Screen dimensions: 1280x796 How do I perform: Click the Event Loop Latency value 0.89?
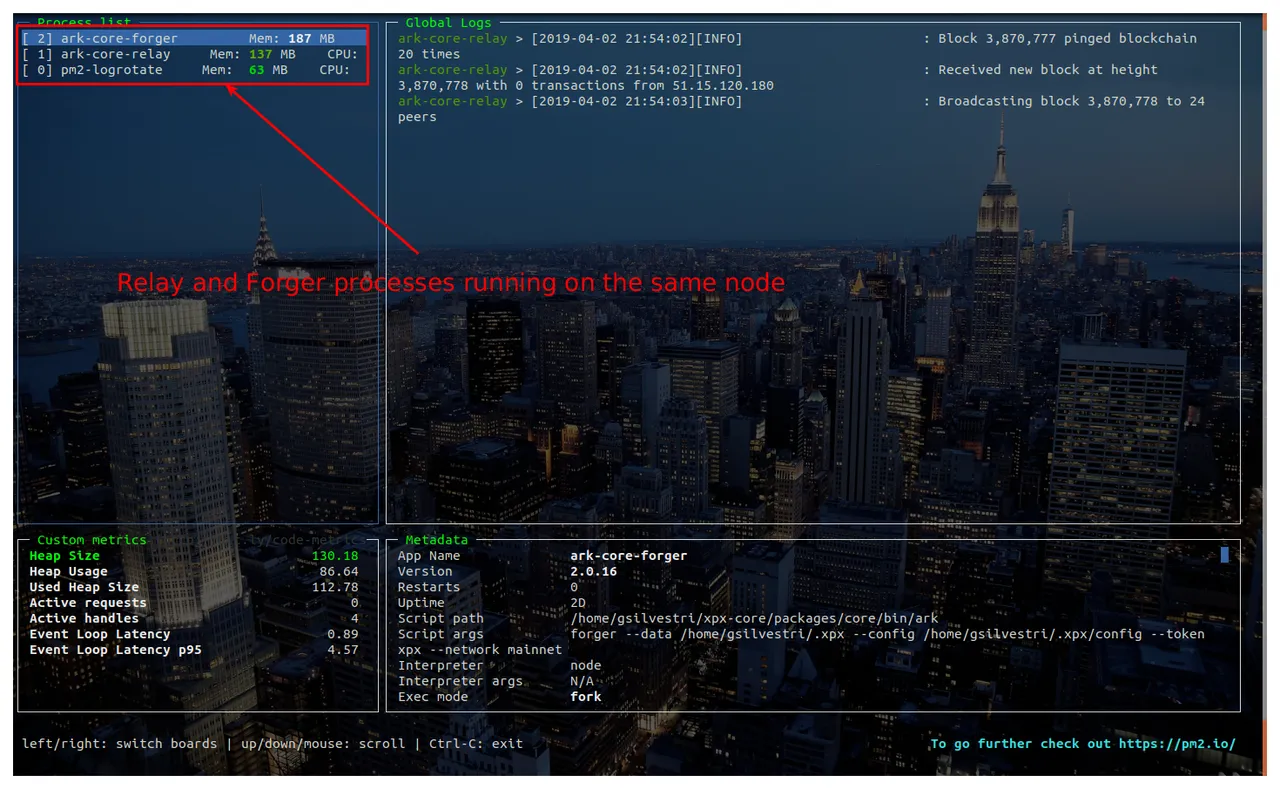pyautogui.click(x=343, y=634)
